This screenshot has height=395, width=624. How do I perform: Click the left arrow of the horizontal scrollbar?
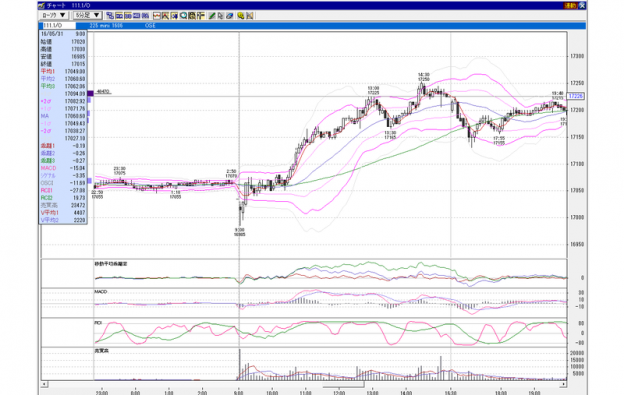45,384
